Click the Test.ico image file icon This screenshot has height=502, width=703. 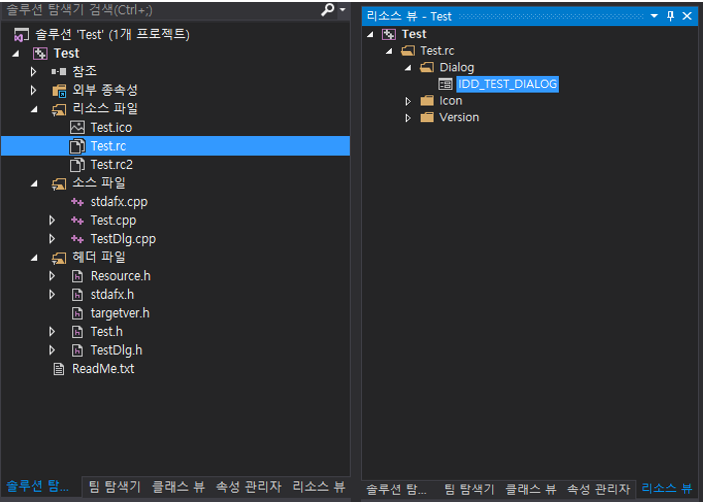tap(77, 127)
